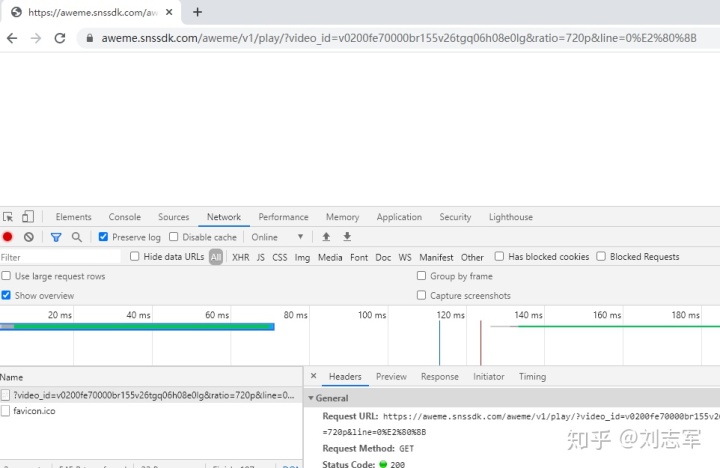
Task: Click the Name column header
Action: (x=151, y=377)
